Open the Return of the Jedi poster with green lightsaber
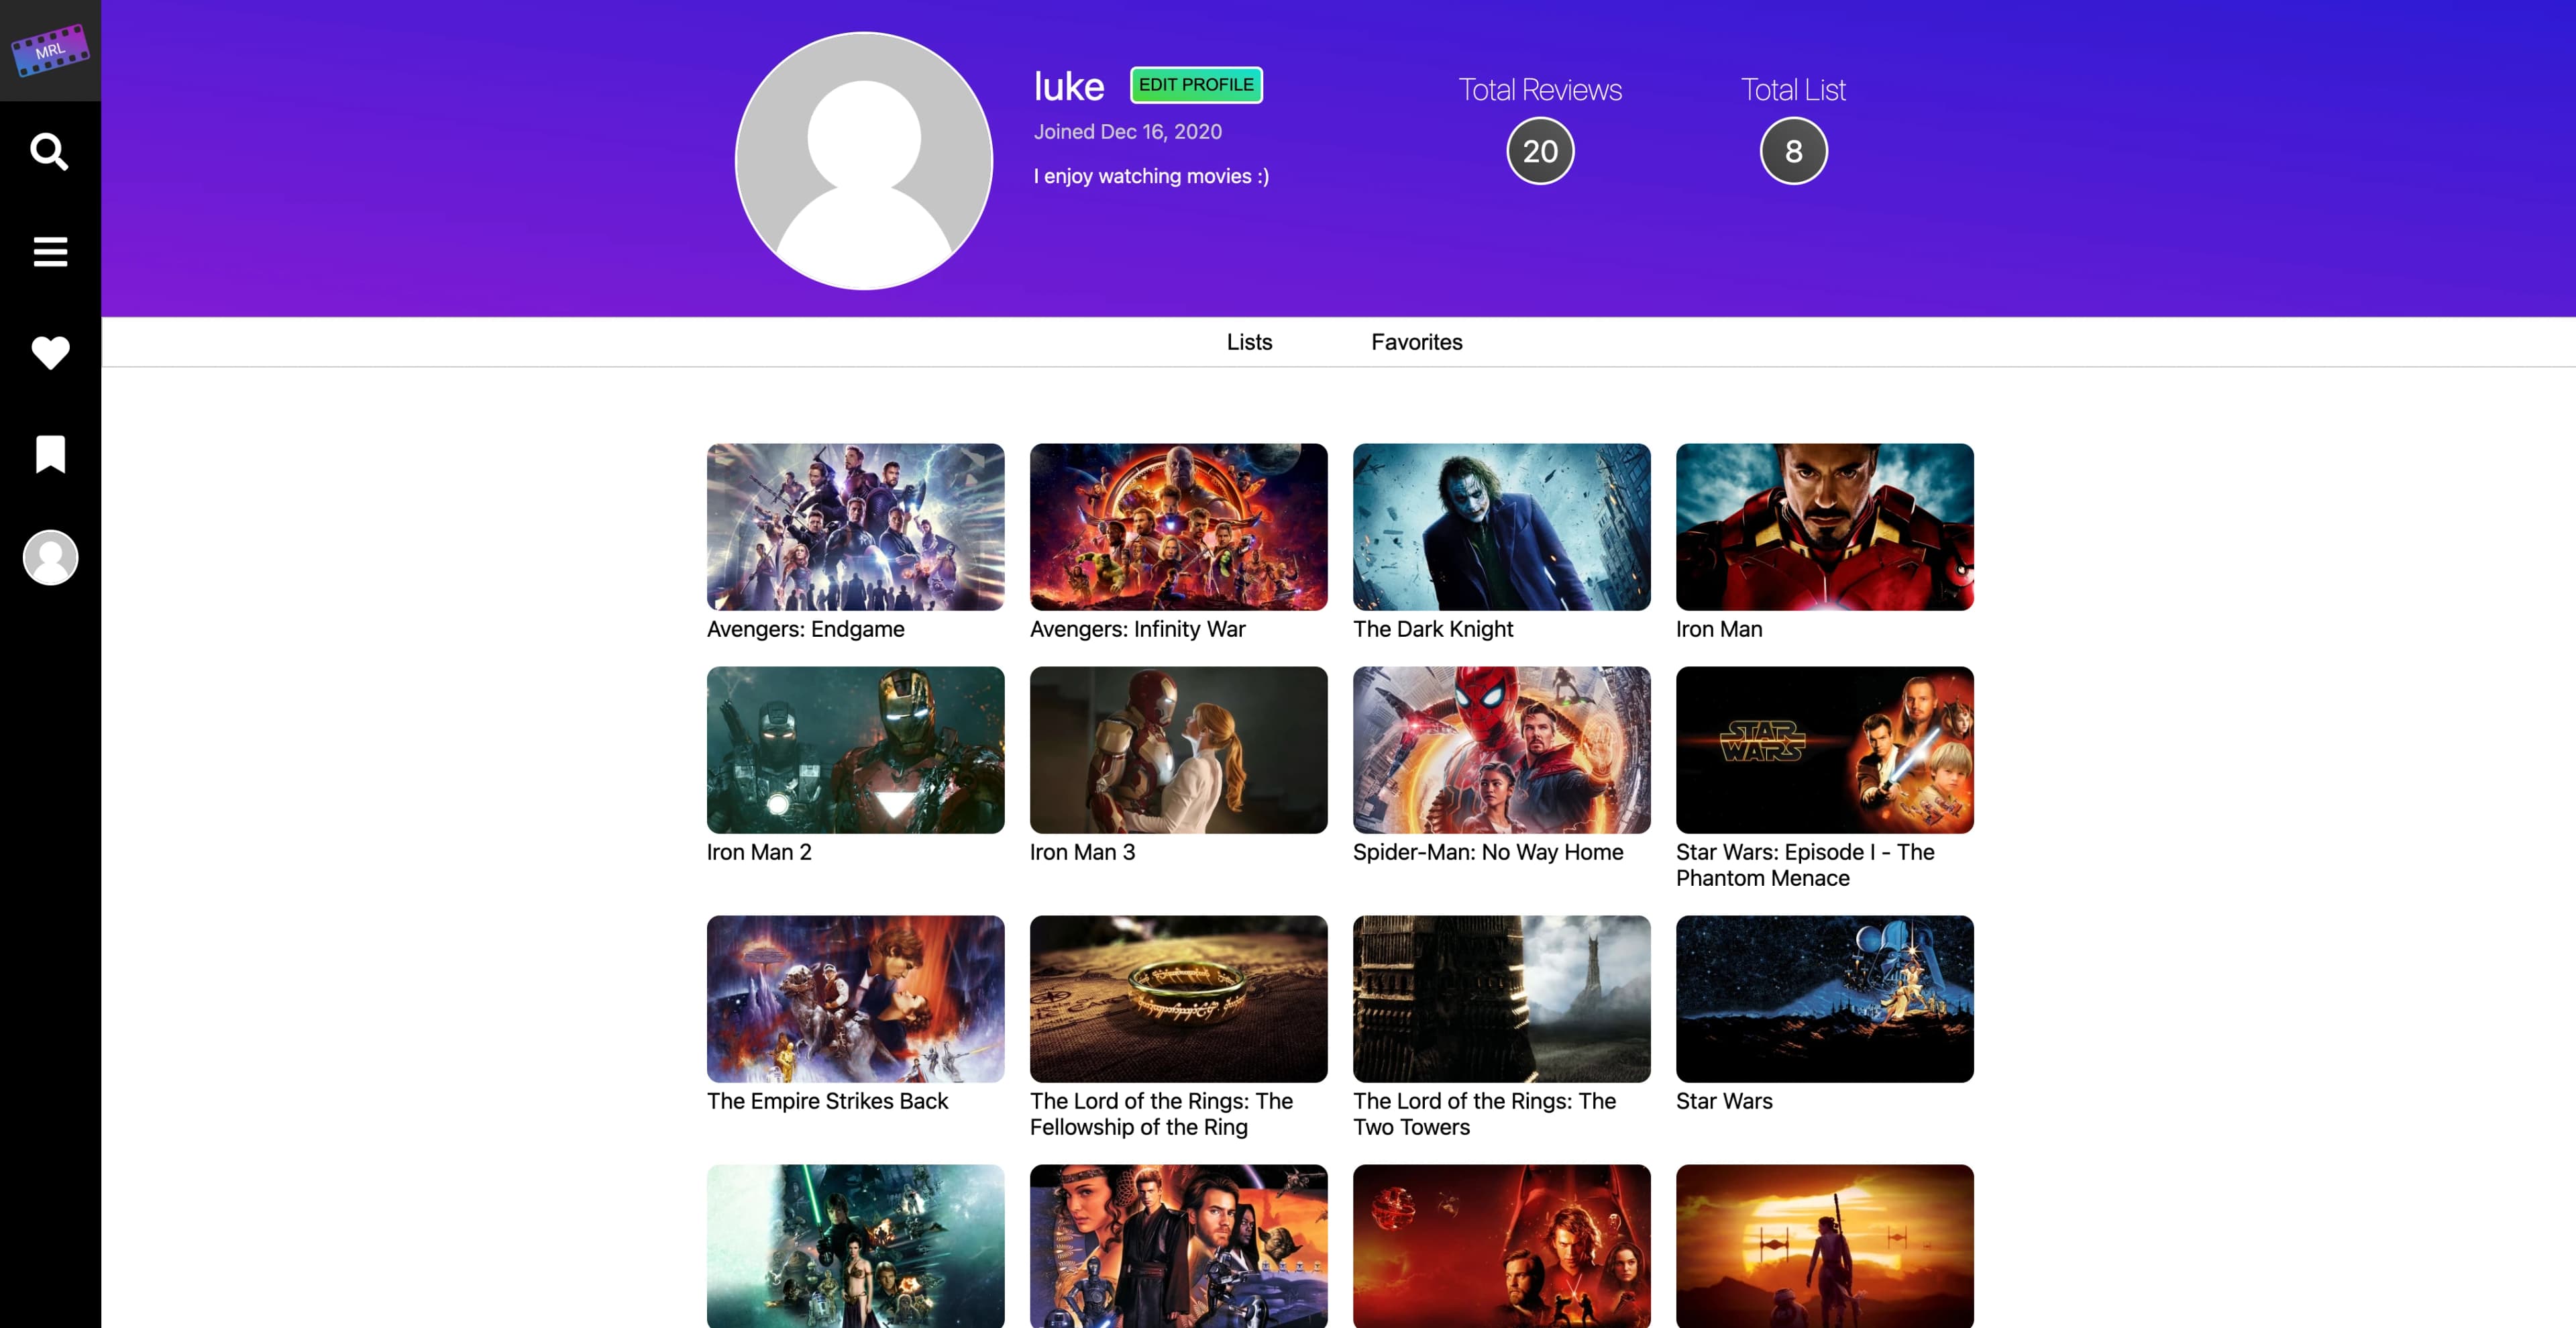 [x=855, y=1246]
